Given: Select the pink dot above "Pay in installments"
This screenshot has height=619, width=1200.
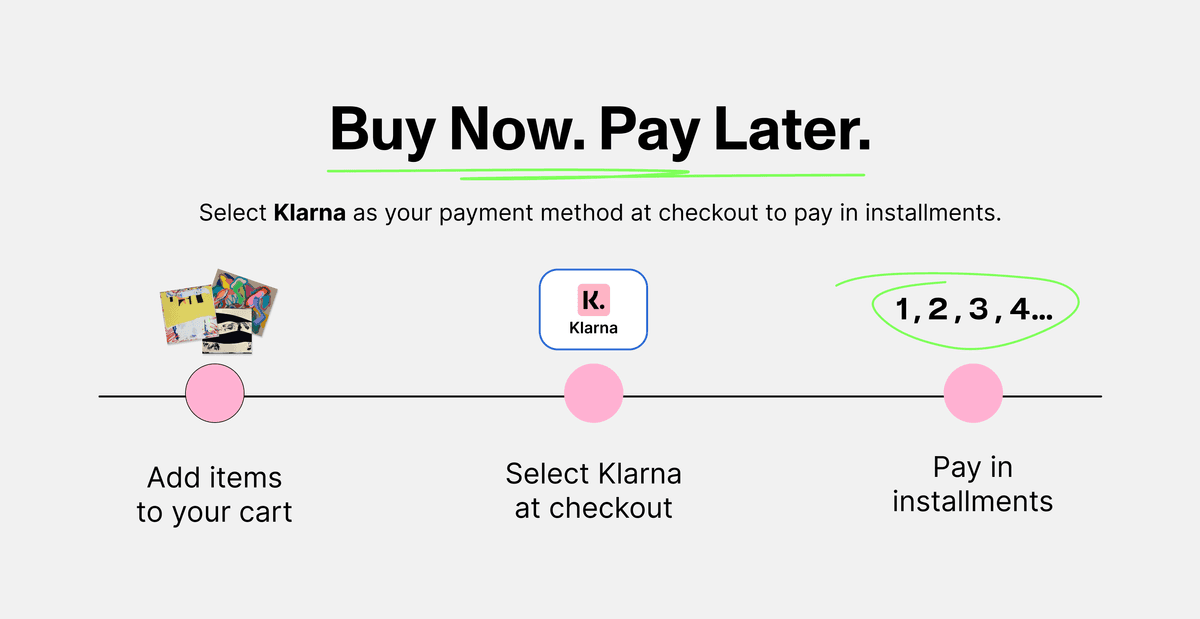Looking at the screenshot, I should [973, 394].
